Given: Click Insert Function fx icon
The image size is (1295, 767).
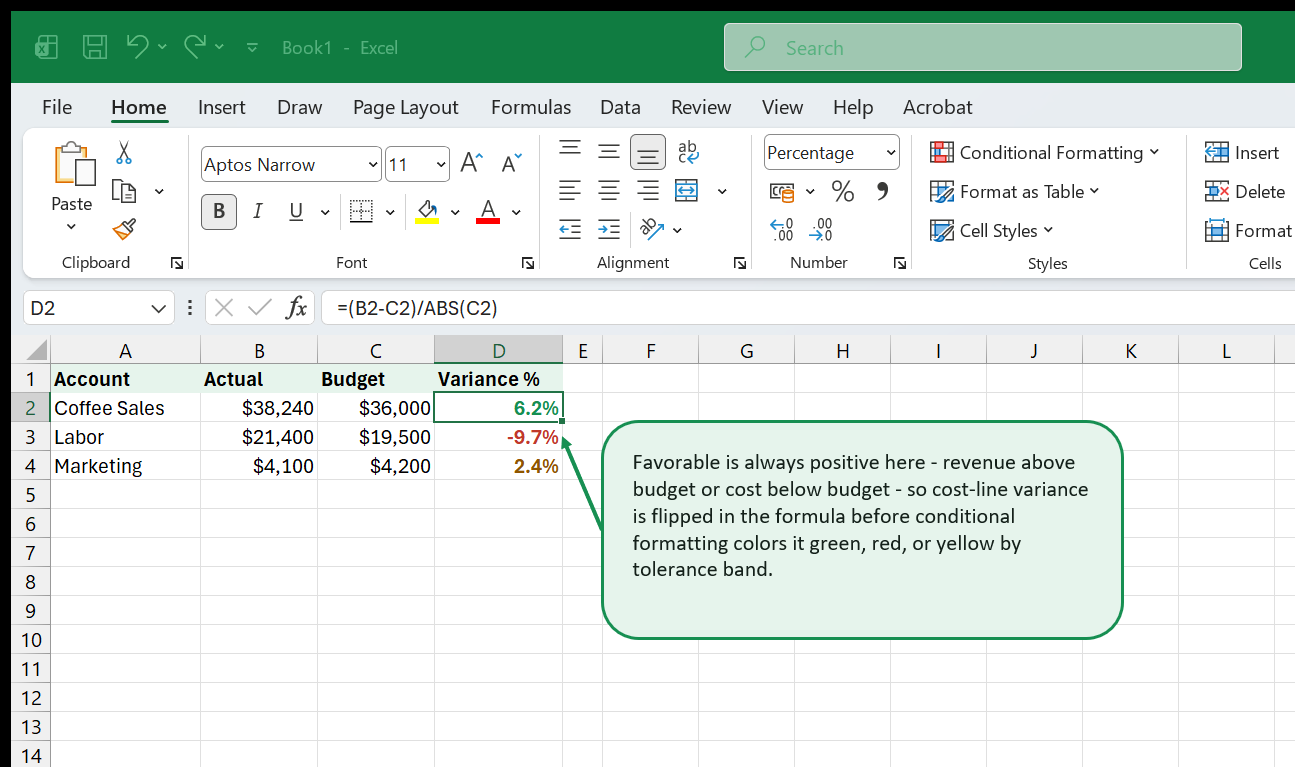Looking at the screenshot, I should click(296, 308).
